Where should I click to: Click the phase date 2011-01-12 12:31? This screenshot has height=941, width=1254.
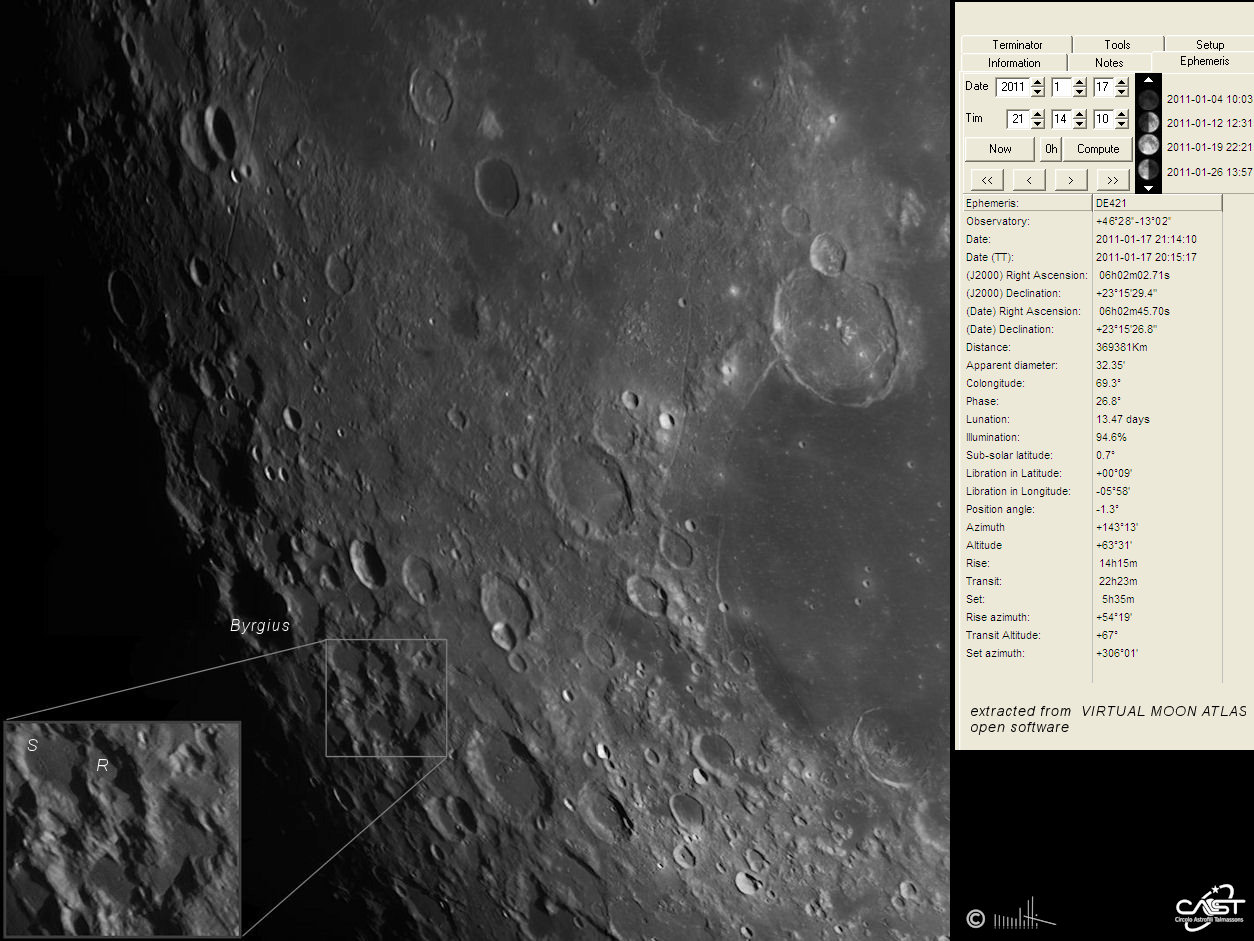(1209, 123)
